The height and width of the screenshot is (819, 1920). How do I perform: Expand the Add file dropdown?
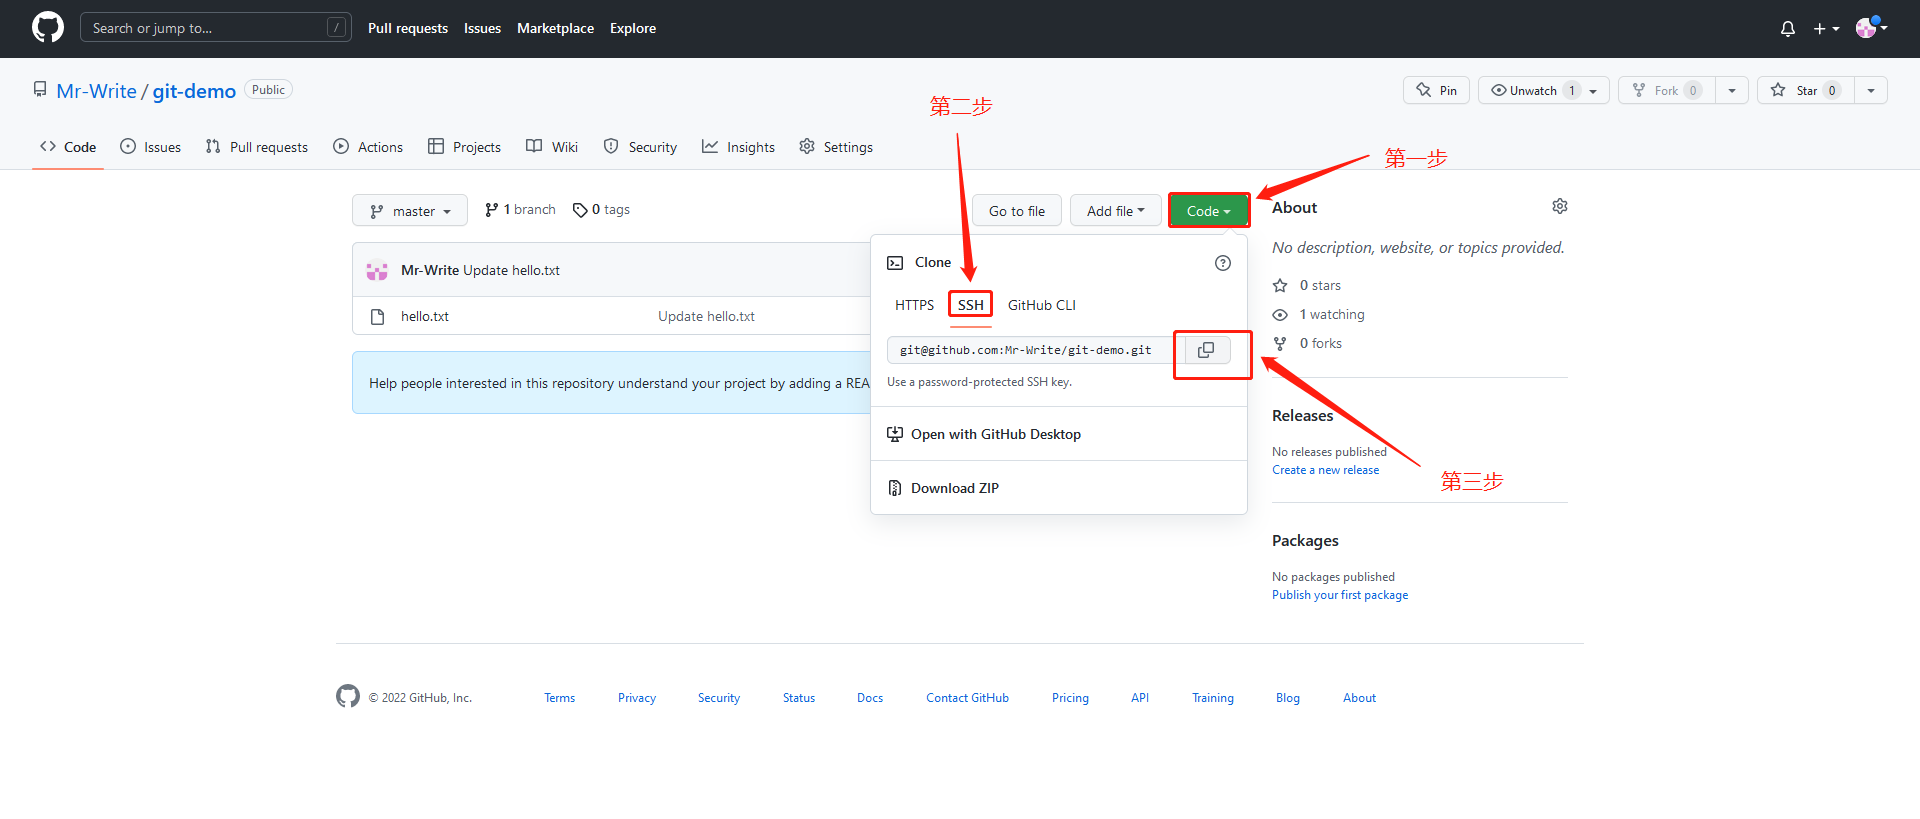click(1116, 211)
